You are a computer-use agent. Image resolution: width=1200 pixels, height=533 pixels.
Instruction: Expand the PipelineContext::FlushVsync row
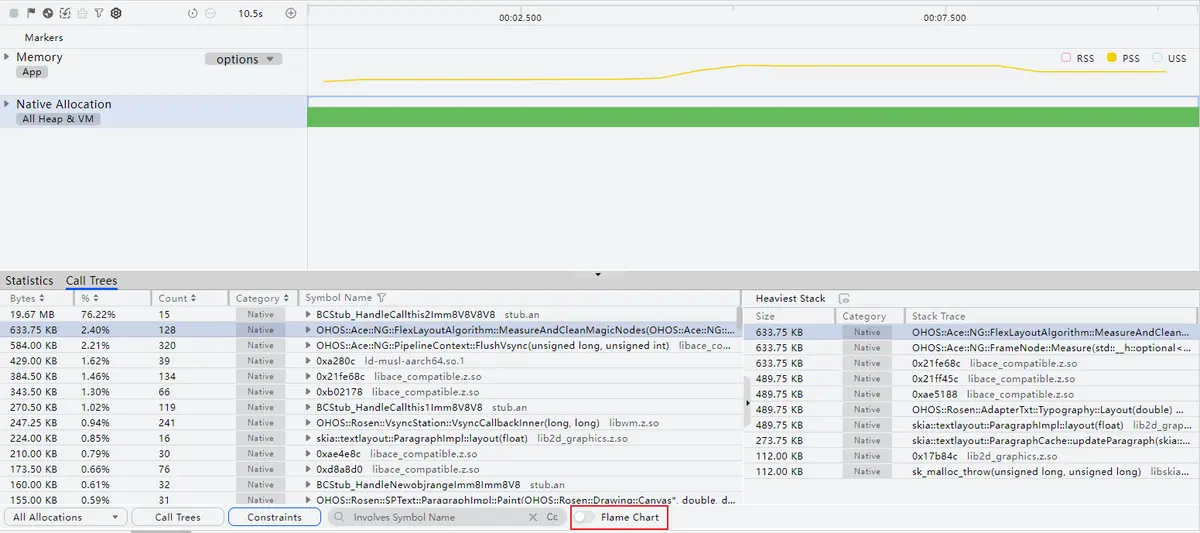(308, 345)
